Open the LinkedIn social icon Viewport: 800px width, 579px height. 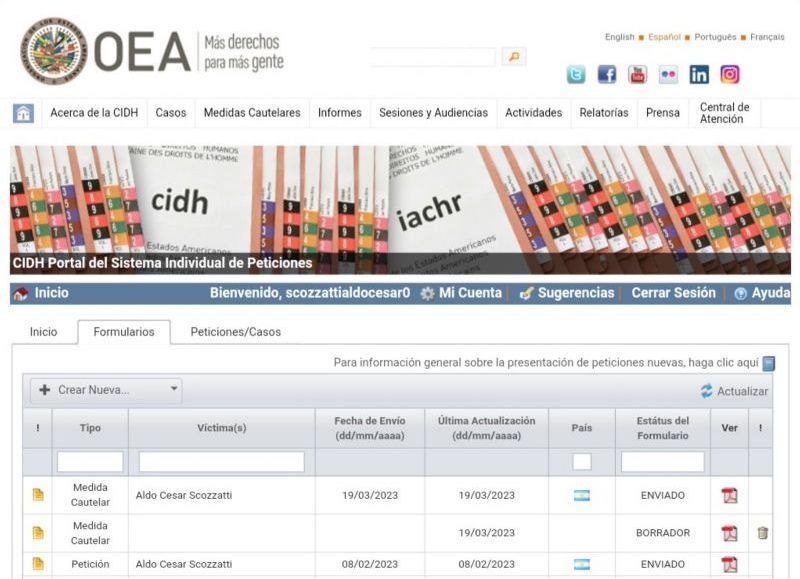pos(699,74)
